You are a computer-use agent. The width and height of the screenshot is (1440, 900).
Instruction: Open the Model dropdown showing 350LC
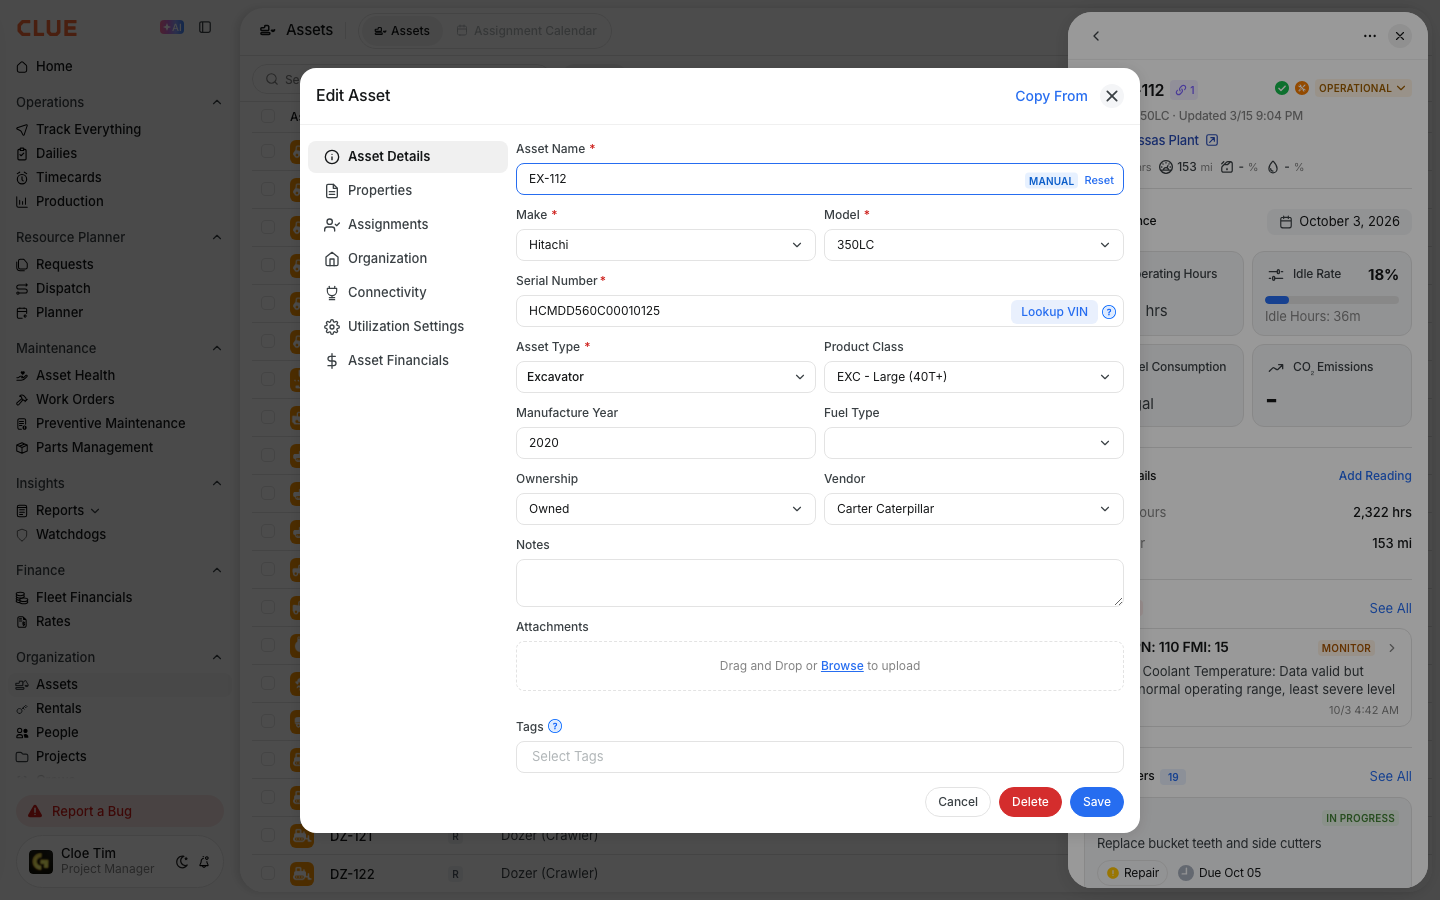click(974, 245)
